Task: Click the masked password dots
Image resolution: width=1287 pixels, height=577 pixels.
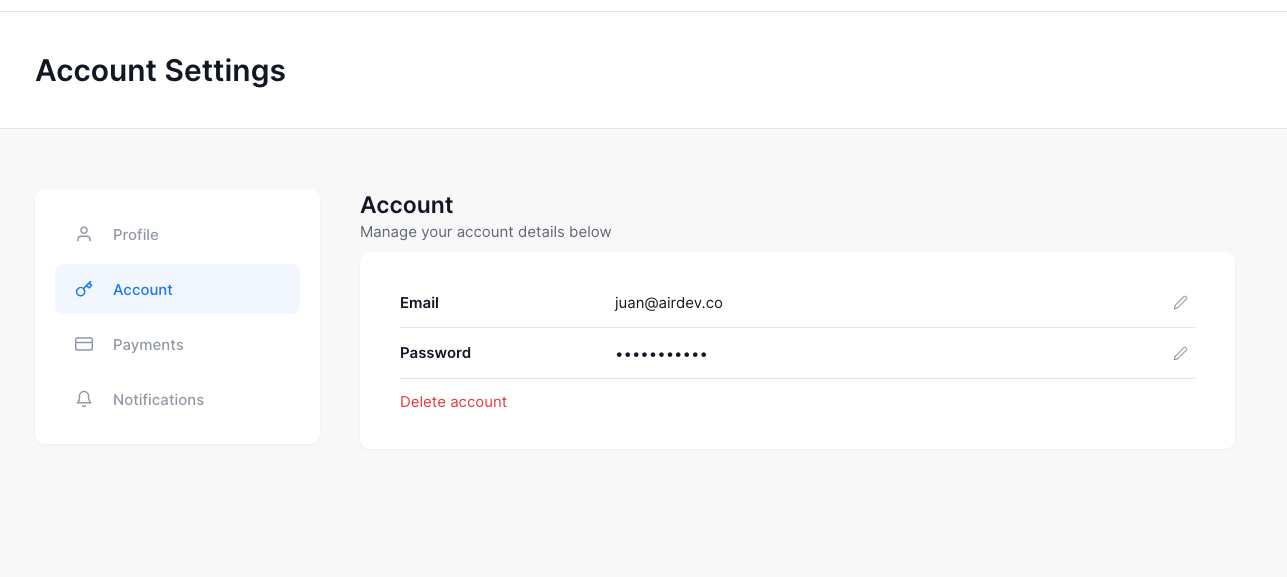Action: click(x=661, y=354)
